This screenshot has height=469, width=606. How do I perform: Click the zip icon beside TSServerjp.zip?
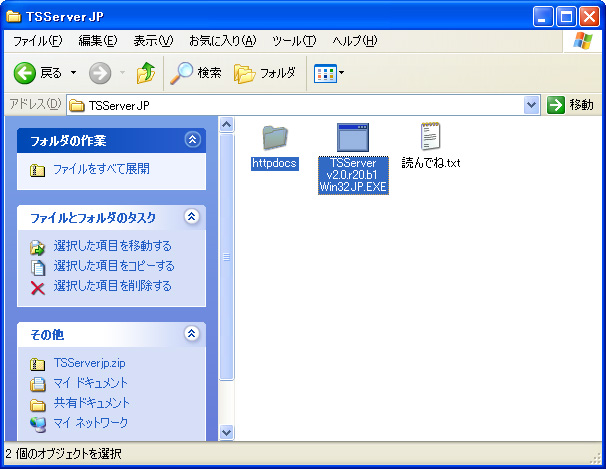[37, 364]
